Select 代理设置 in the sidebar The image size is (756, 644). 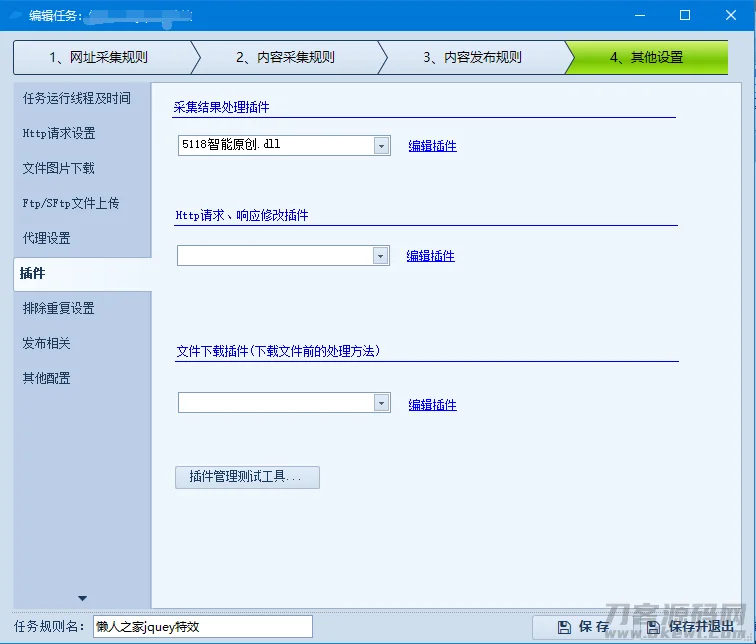47,239
